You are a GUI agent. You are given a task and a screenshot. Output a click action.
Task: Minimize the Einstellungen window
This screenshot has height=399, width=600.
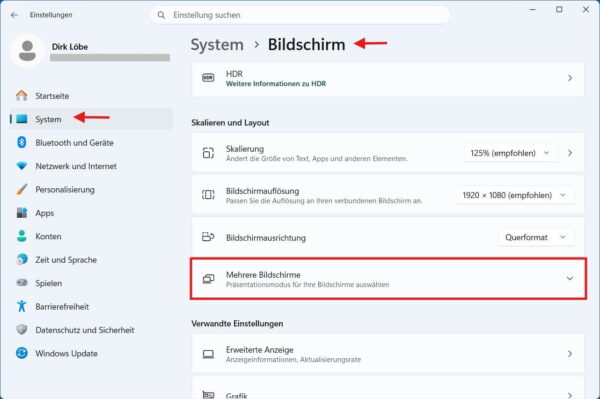click(x=532, y=10)
